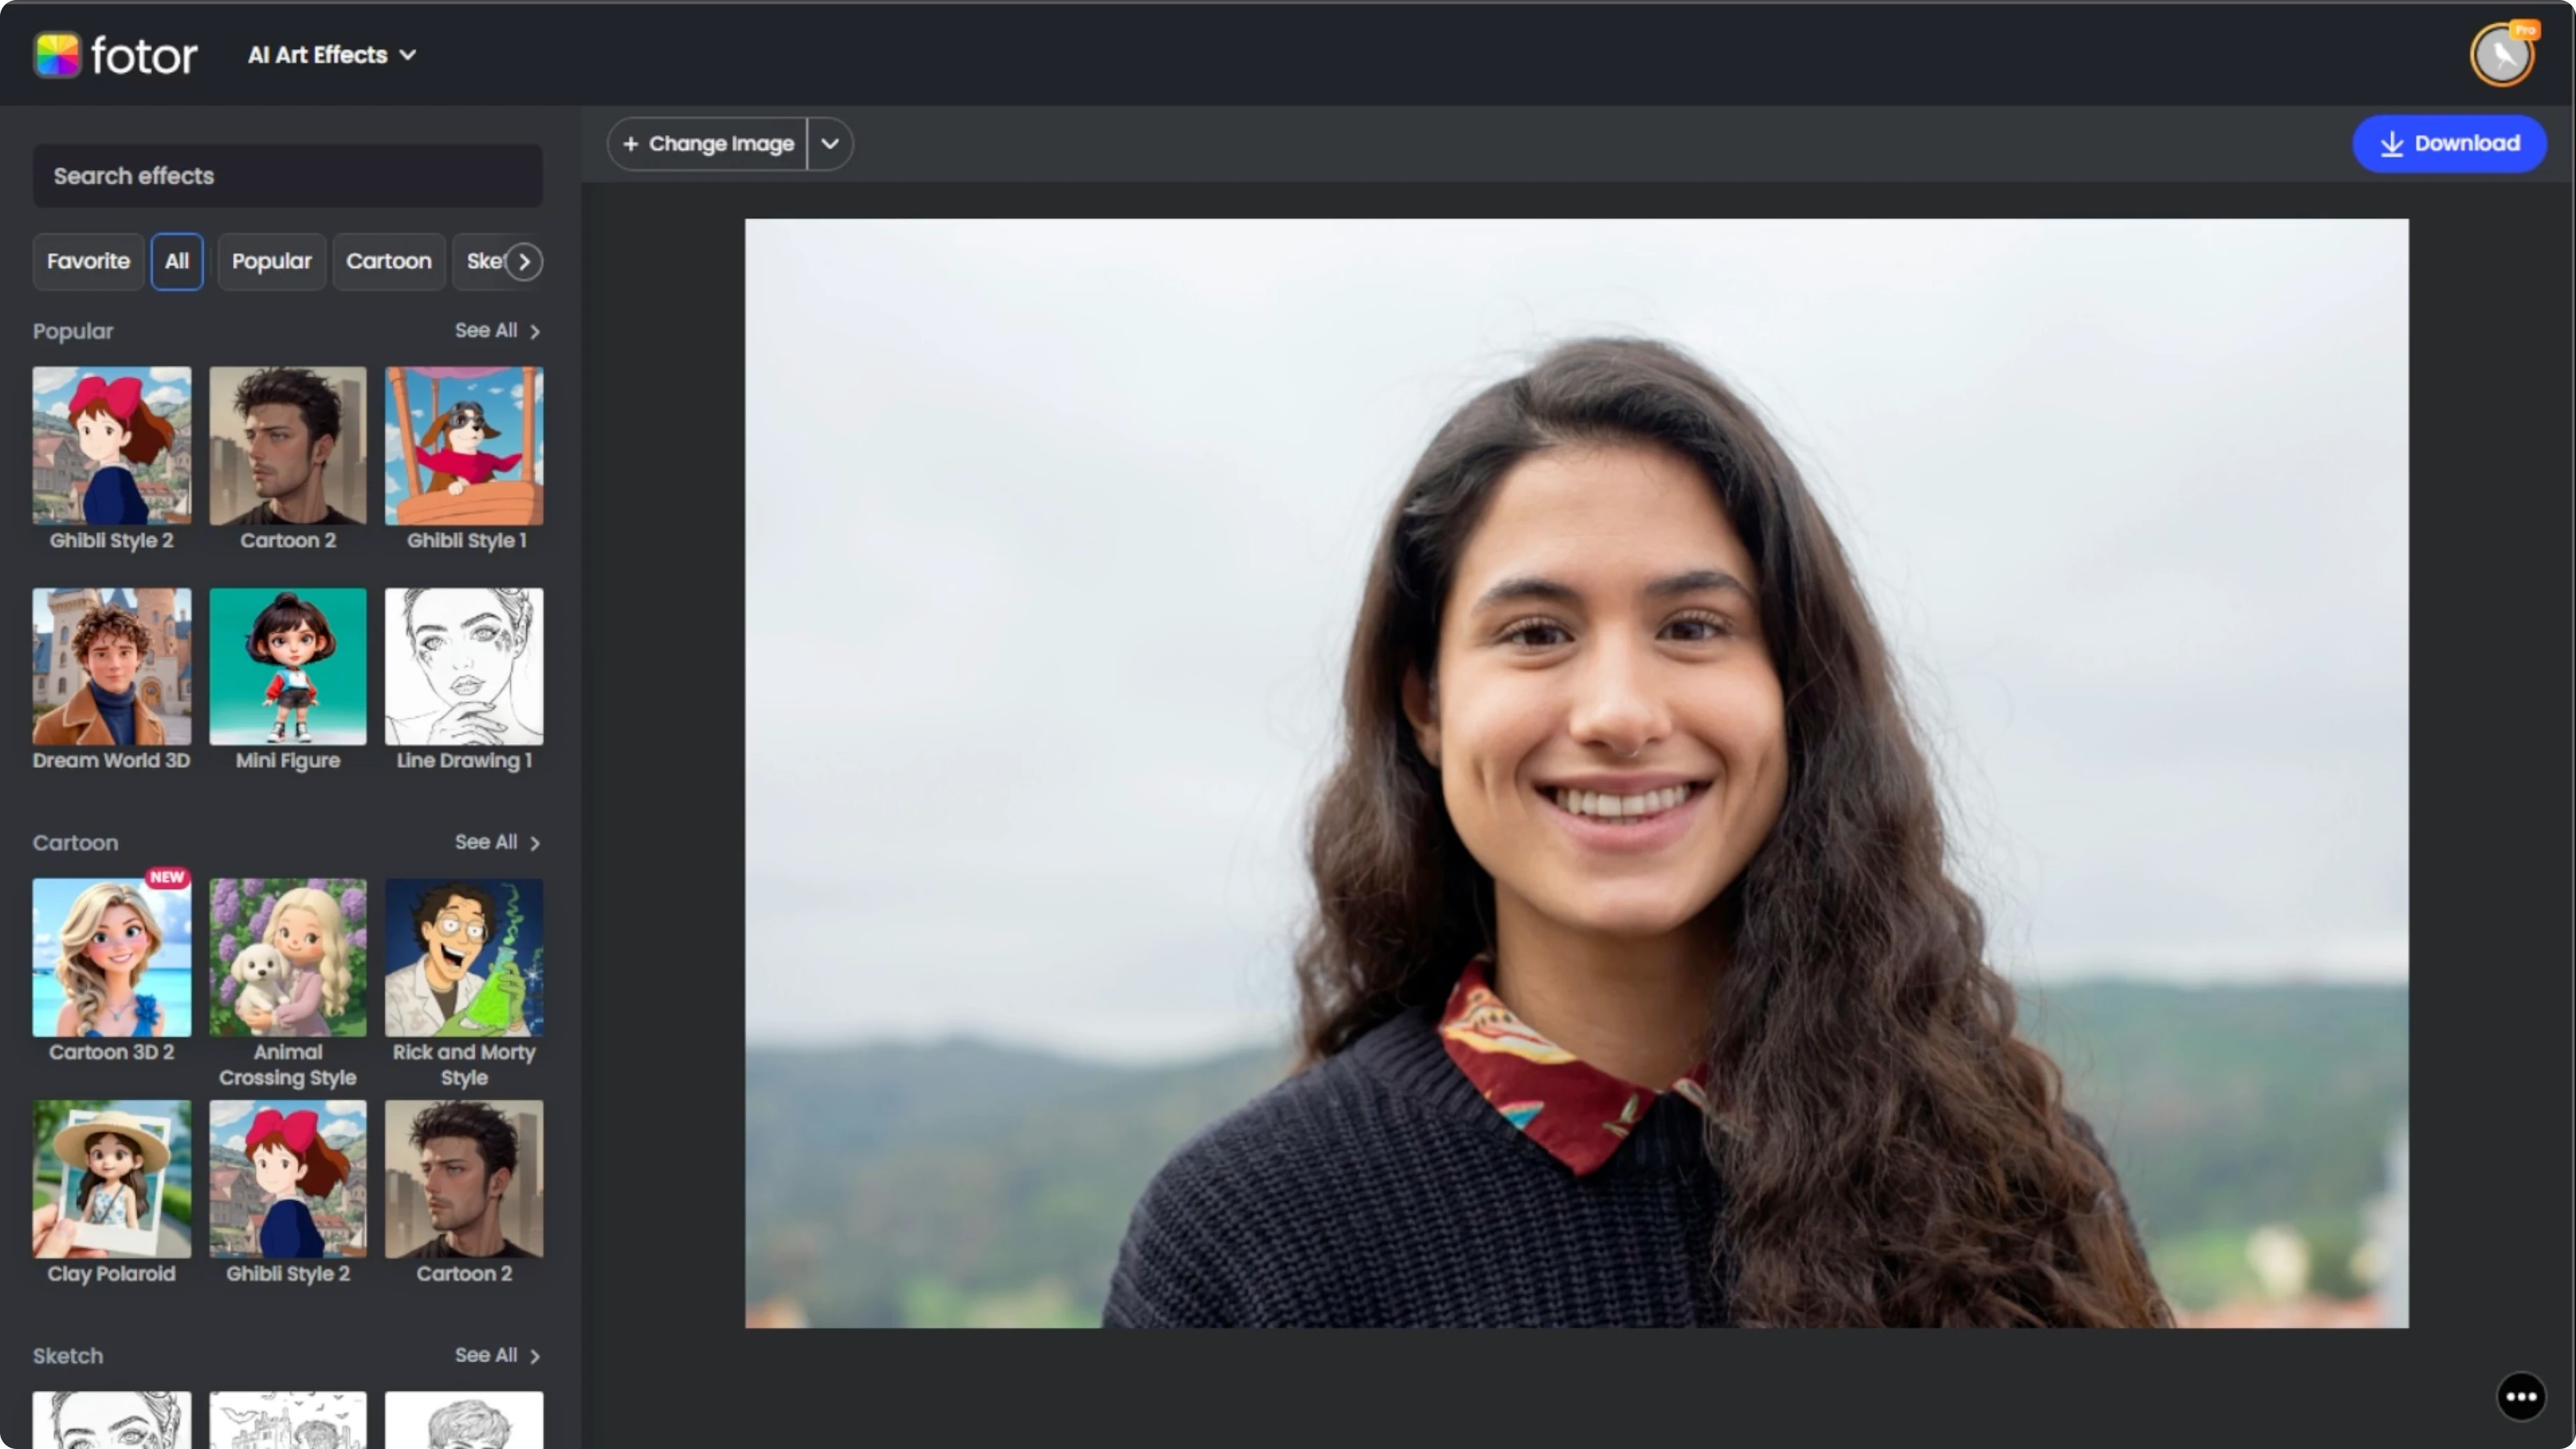Image resolution: width=2576 pixels, height=1449 pixels.
Task: Switch to the Cartoon tab
Action: tap(389, 262)
